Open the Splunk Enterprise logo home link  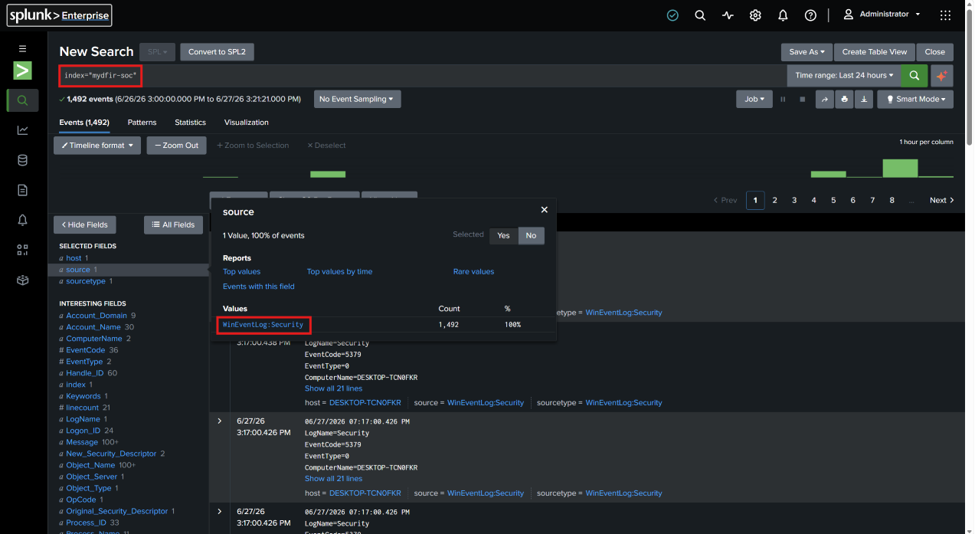(59, 16)
